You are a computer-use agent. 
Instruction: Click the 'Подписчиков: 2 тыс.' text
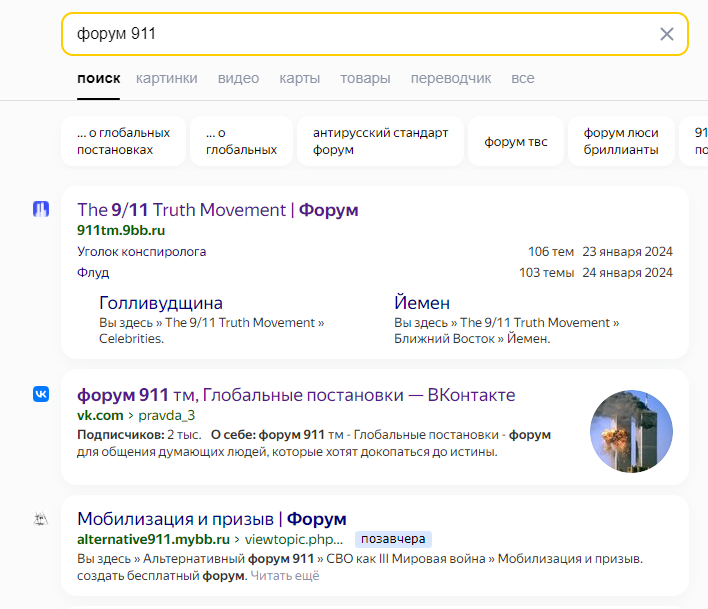tap(139, 435)
